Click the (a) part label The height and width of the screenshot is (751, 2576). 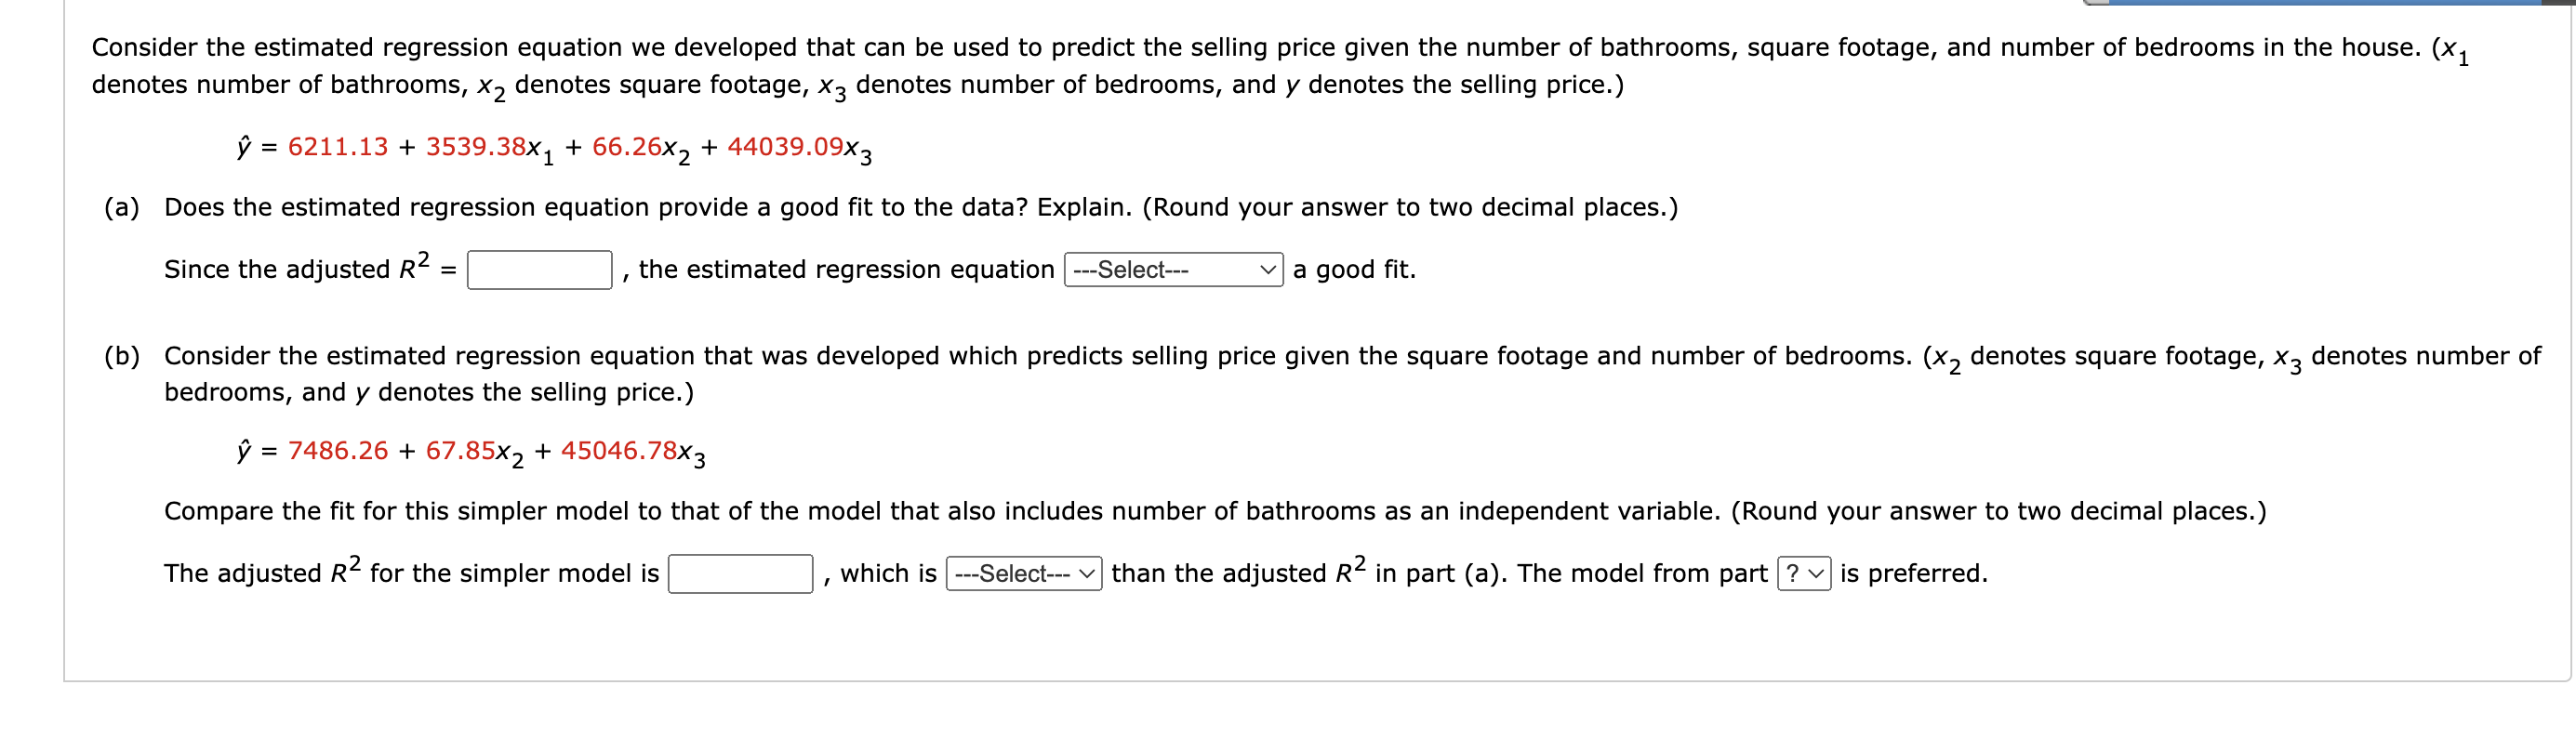pos(122,207)
